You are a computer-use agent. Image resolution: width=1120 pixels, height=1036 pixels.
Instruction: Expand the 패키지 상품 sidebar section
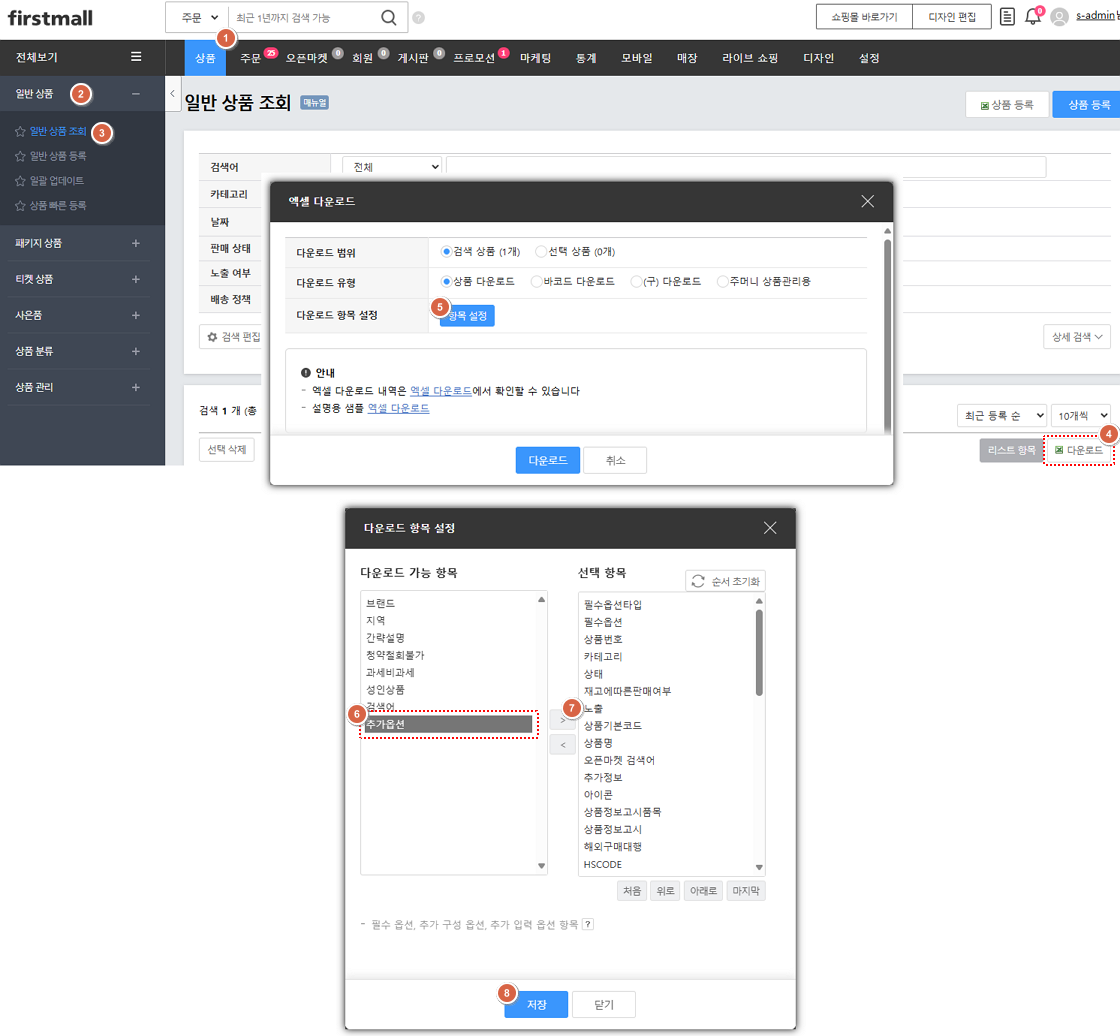(136, 244)
